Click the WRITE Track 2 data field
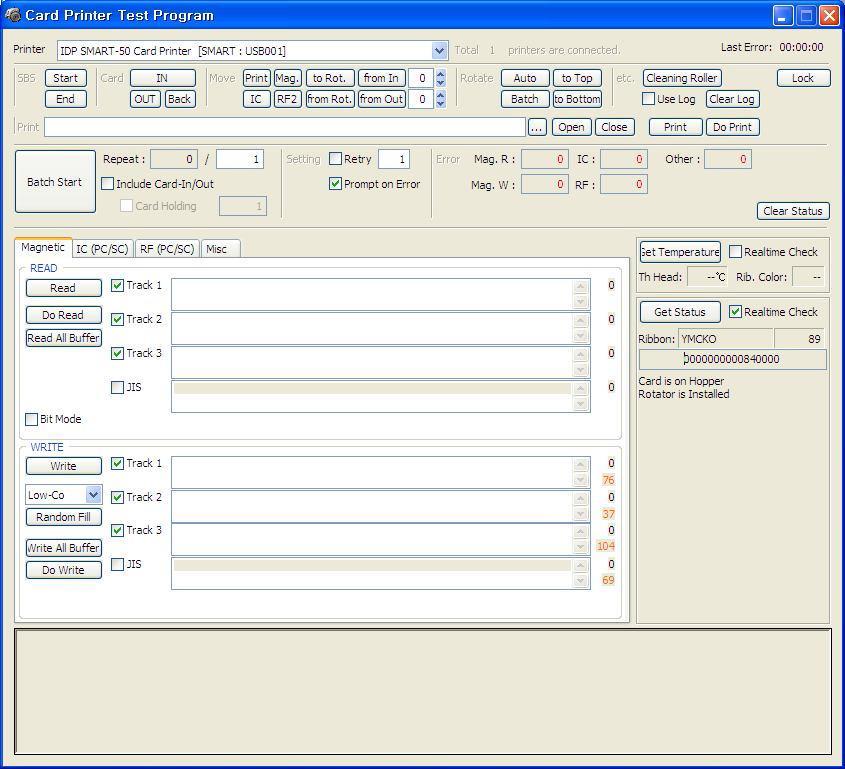This screenshot has height=769, width=845. 380,505
